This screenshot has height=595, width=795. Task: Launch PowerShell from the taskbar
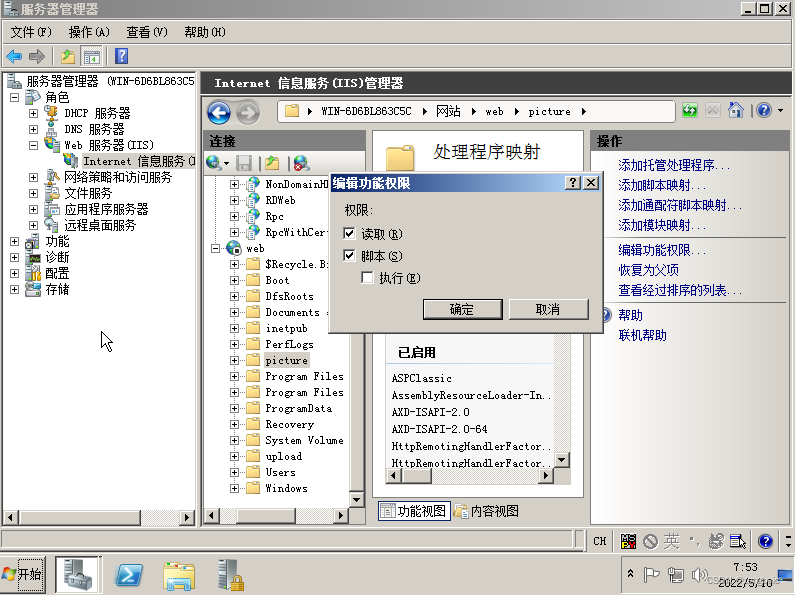(x=129, y=575)
